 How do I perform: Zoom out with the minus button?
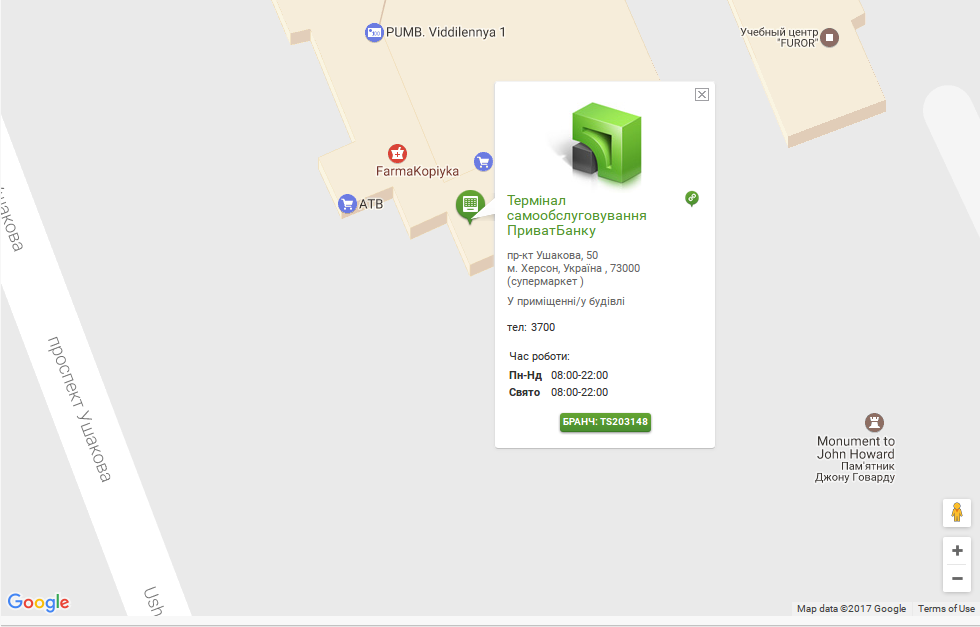pyautogui.click(x=957, y=578)
